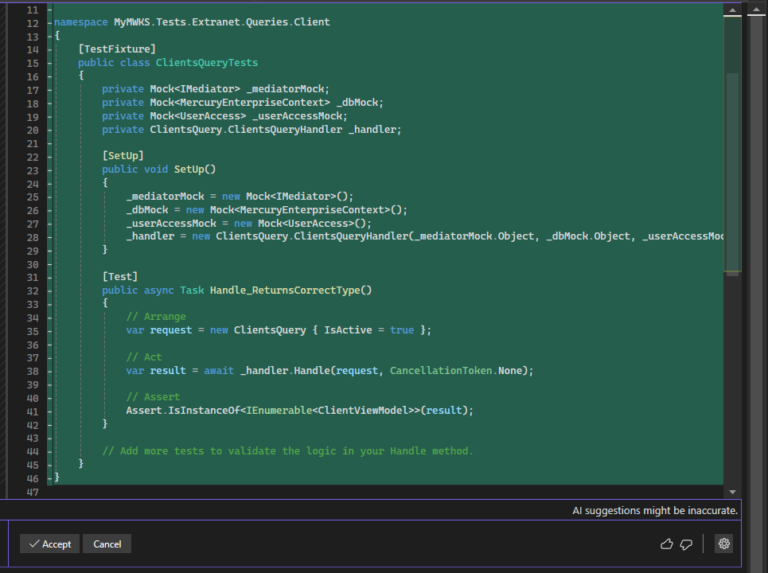
Task: Click the [TestFixture] attribute
Action: [x=117, y=48]
